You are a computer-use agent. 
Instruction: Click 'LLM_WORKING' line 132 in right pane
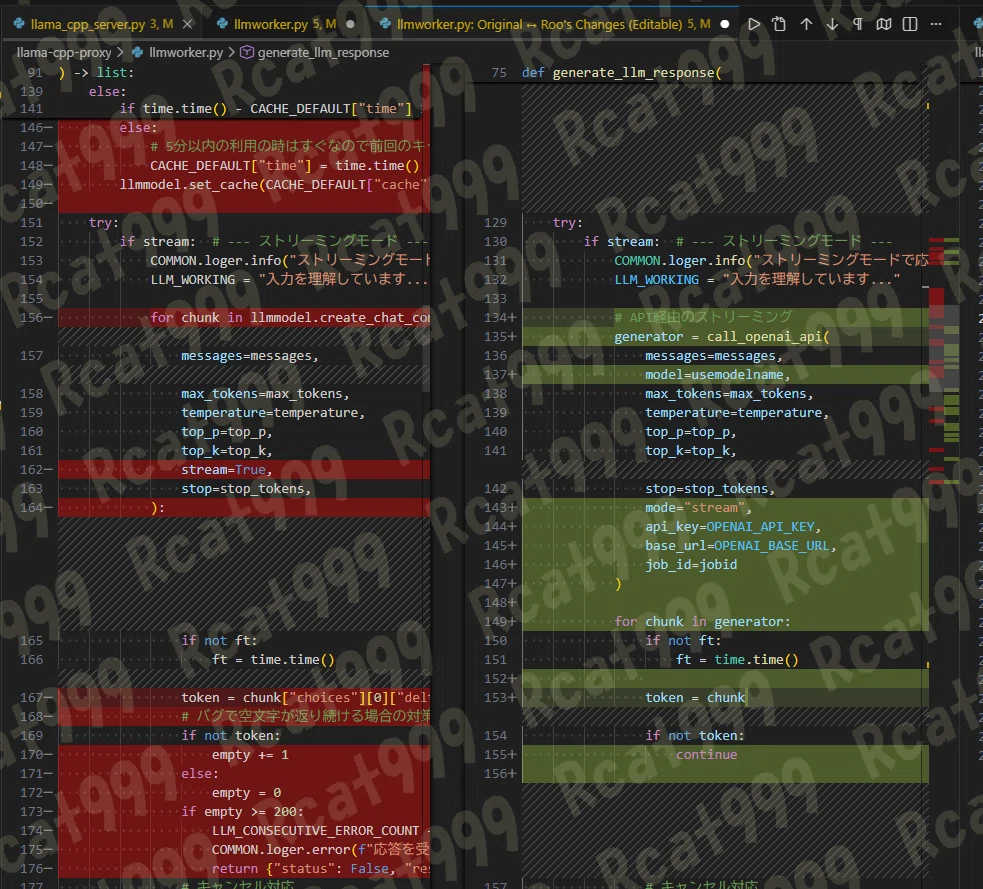[656, 280]
